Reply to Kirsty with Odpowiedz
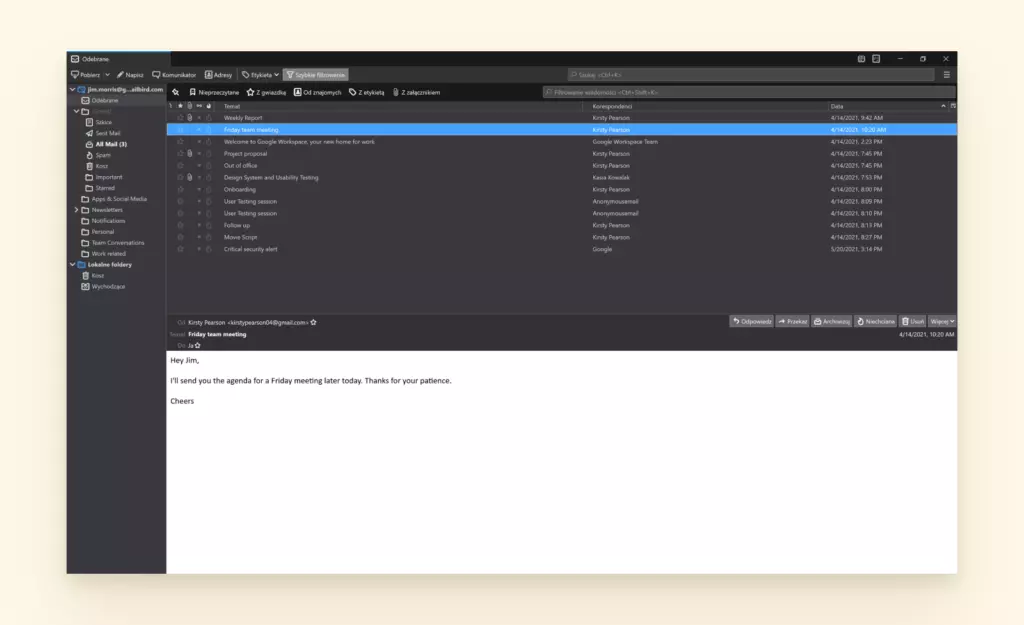 tap(752, 320)
